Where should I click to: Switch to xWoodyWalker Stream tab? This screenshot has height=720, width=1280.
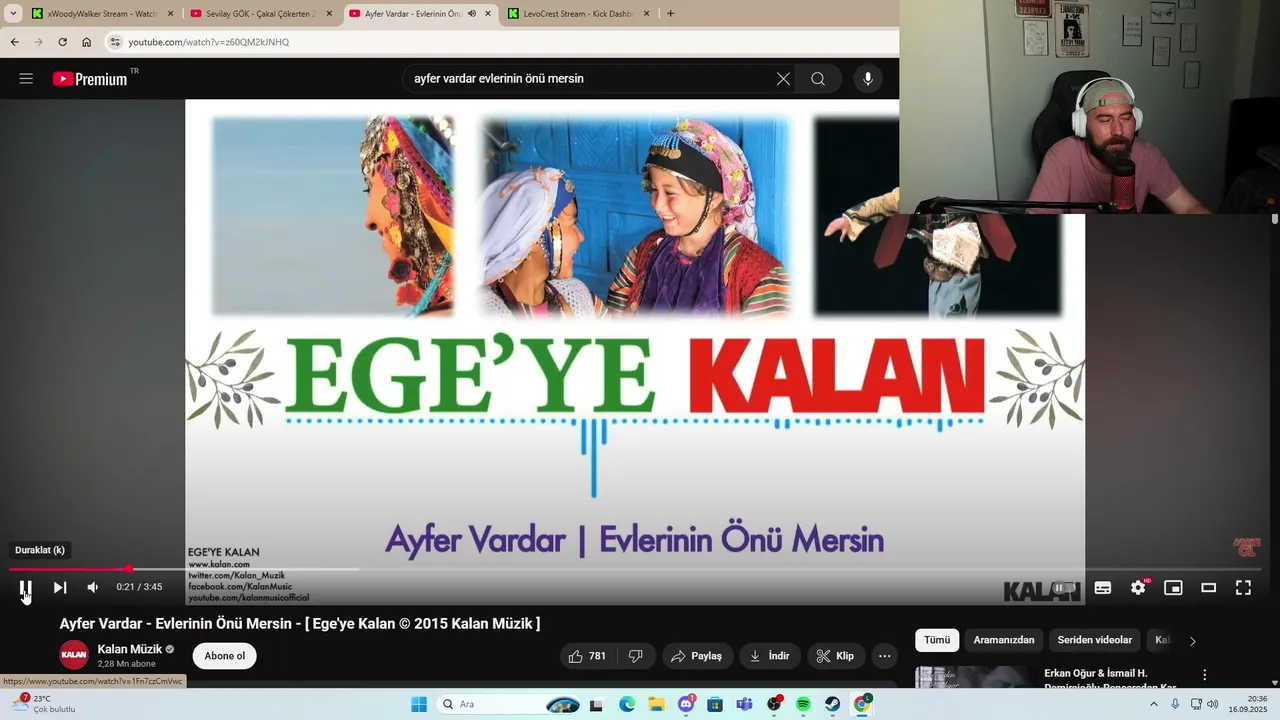click(x=102, y=14)
